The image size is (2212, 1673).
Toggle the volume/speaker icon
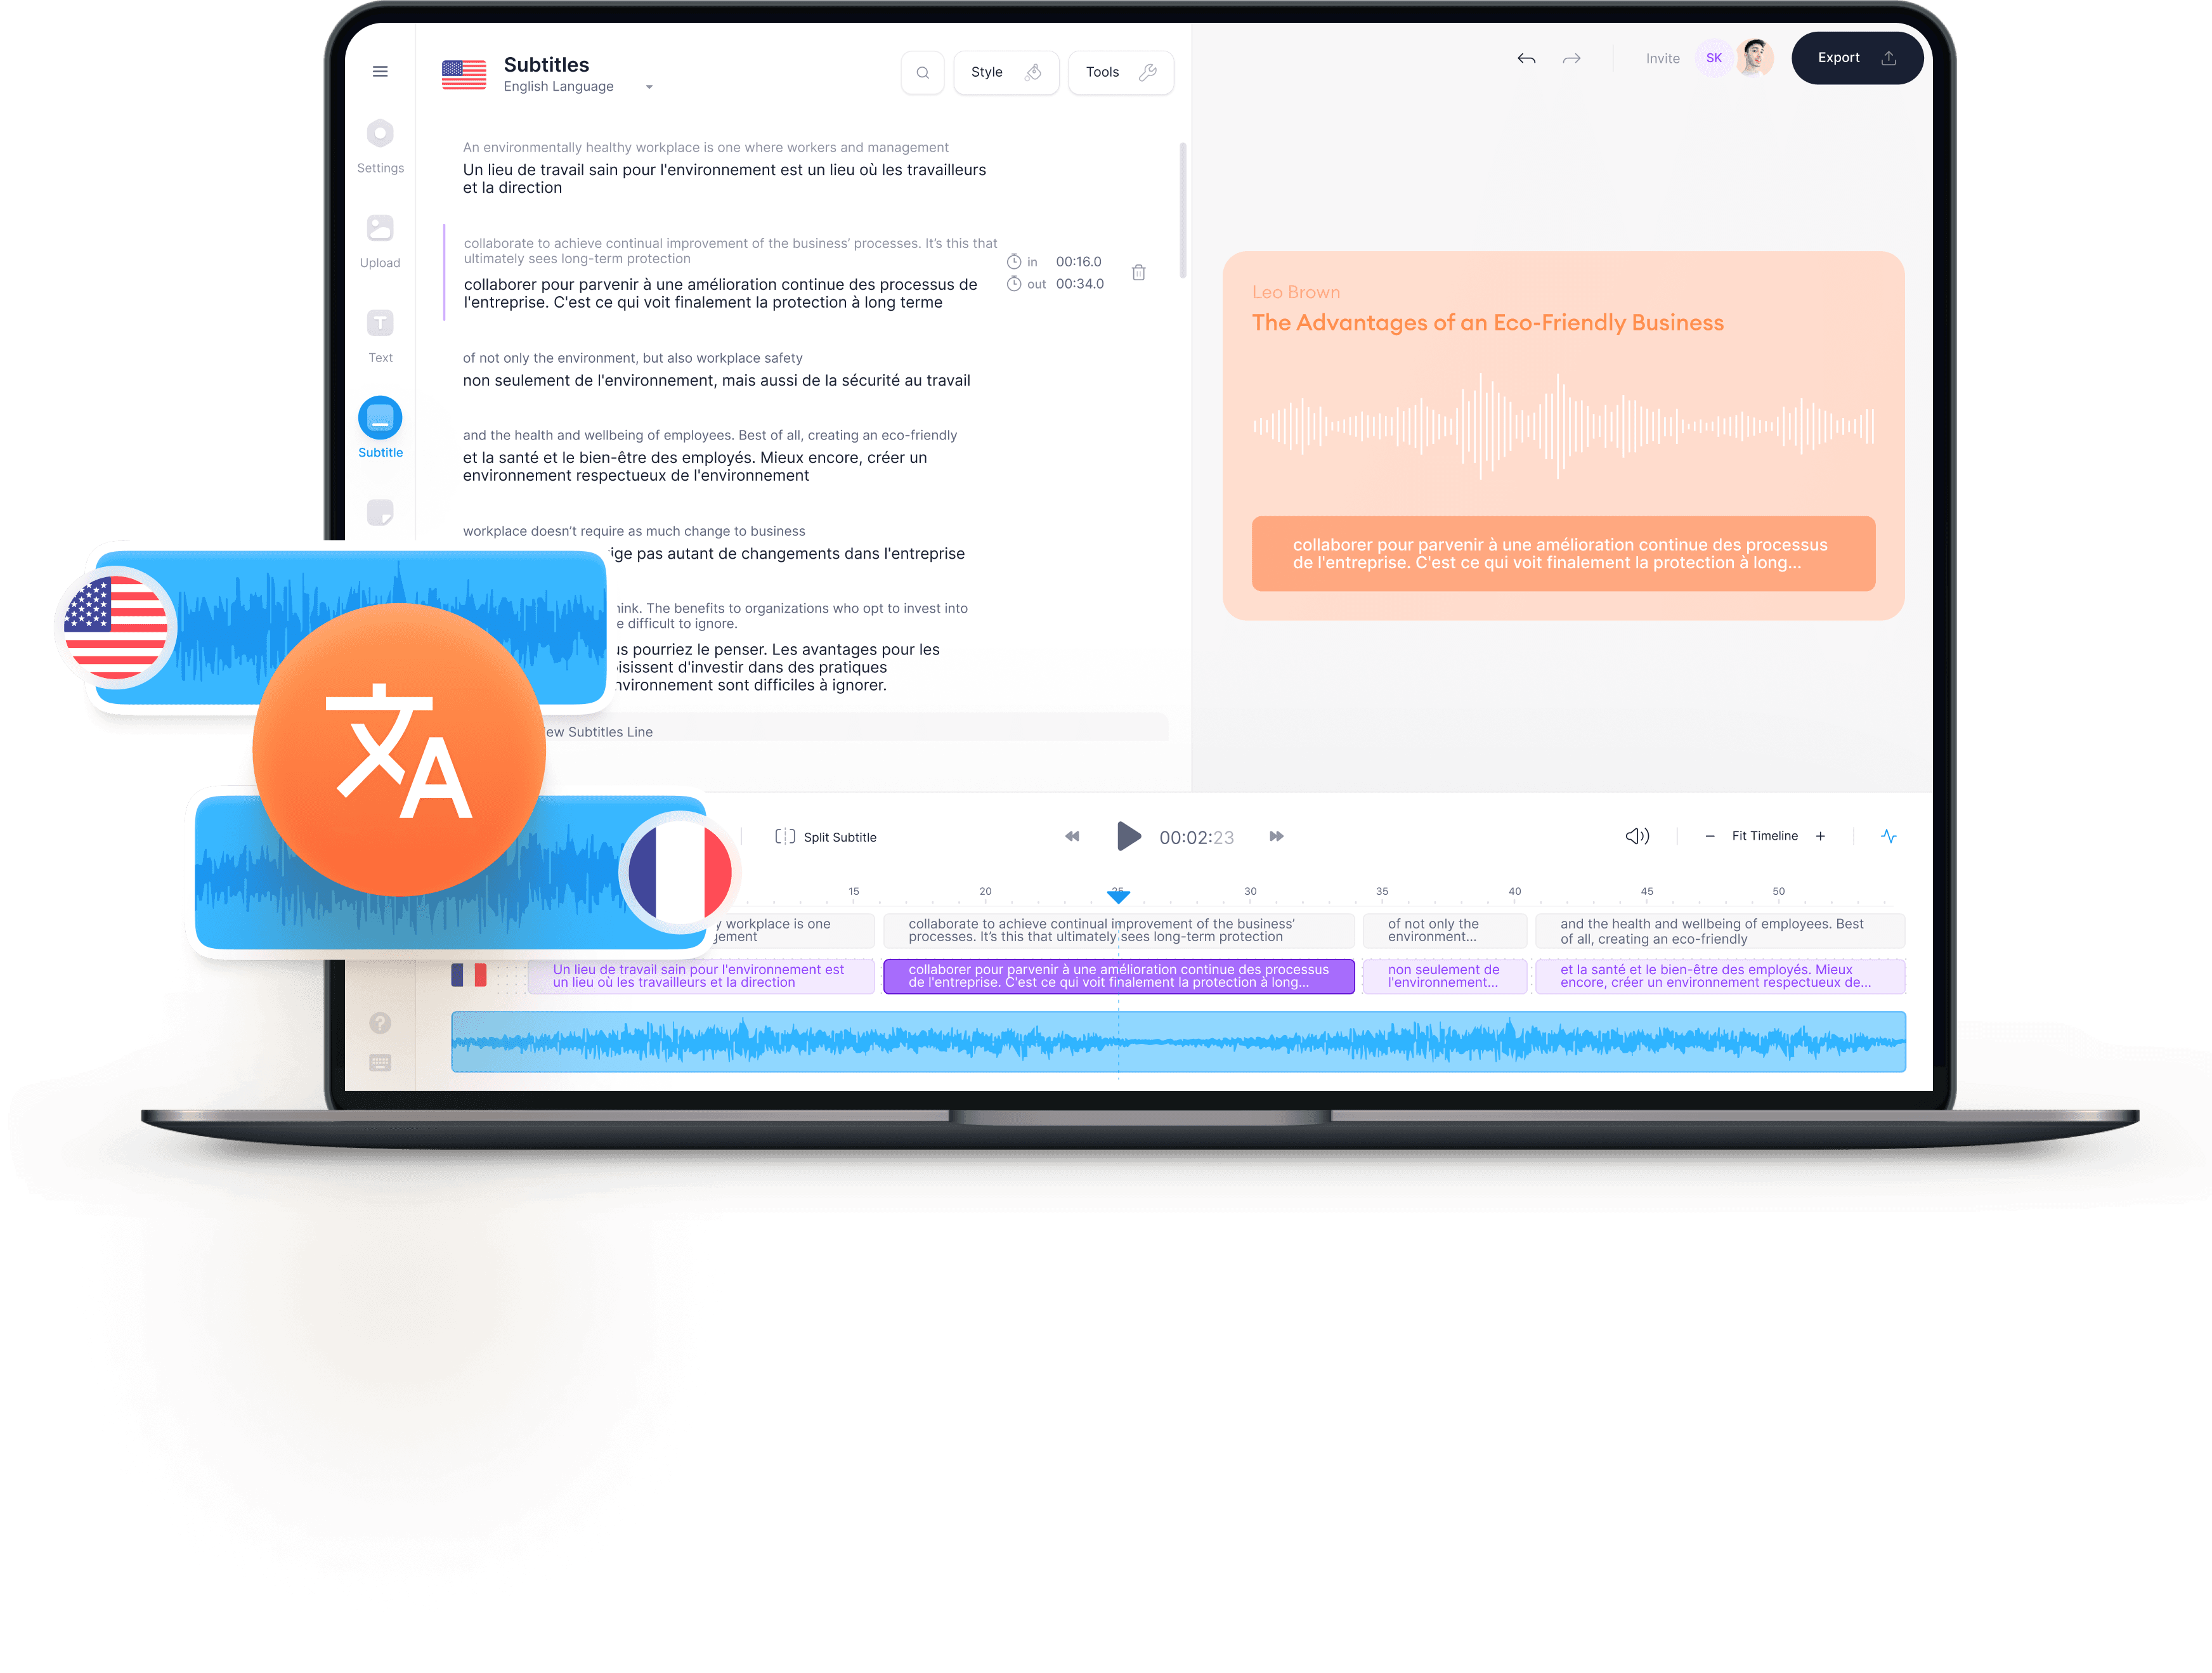tap(1634, 835)
